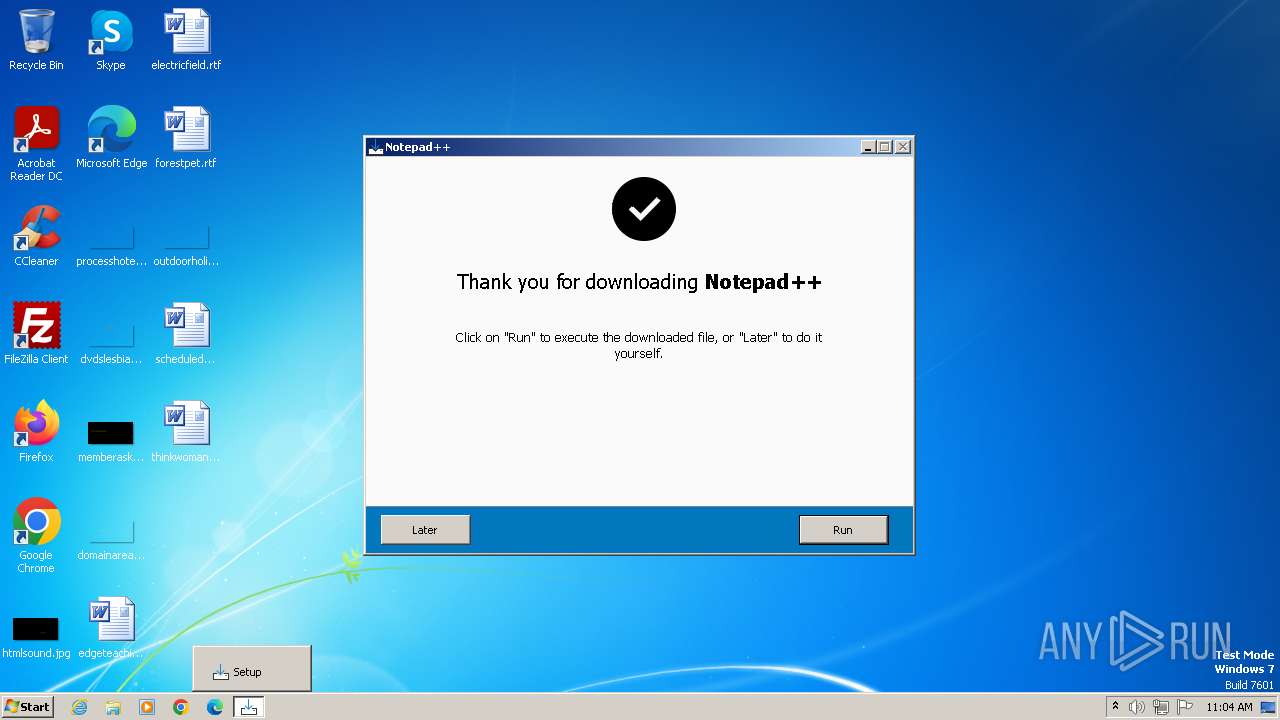
Task: Launch Google Chrome desktop shortcut
Action: [36, 536]
